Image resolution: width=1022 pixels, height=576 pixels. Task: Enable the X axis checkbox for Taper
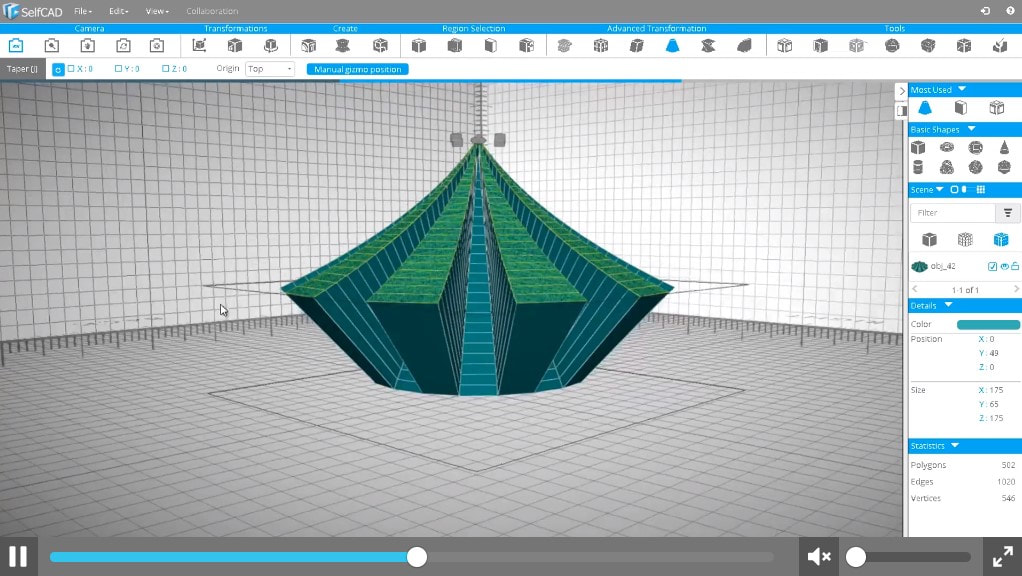click(70, 68)
